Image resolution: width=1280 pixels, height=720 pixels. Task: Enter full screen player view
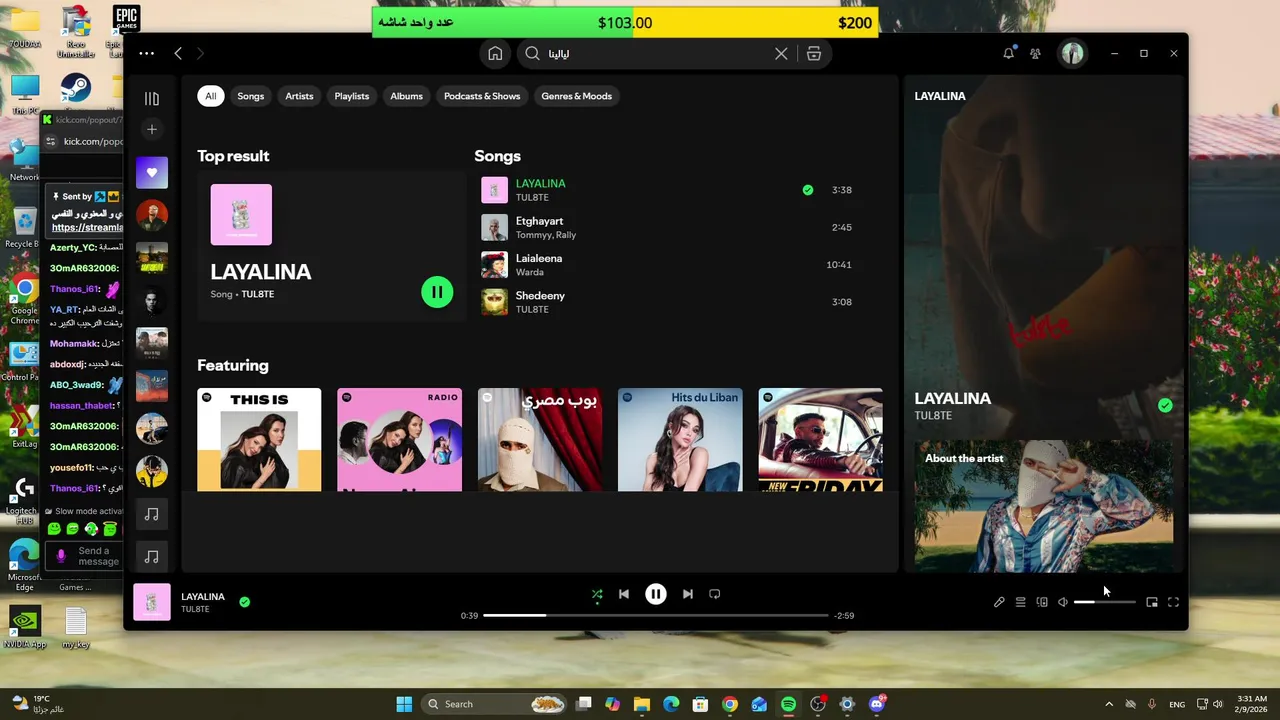[x=1174, y=602]
